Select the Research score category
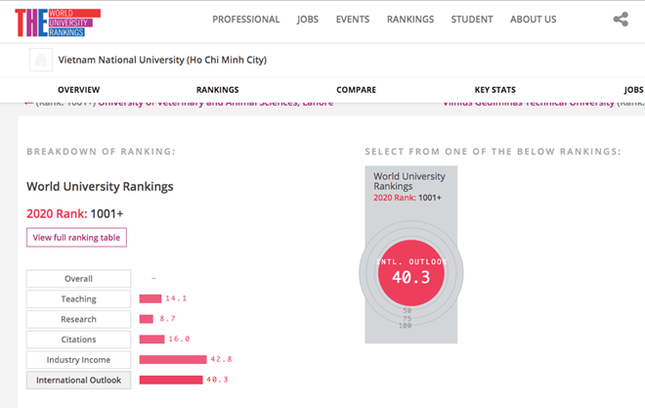The width and height of the screenshot is (645, 408). 79,319
